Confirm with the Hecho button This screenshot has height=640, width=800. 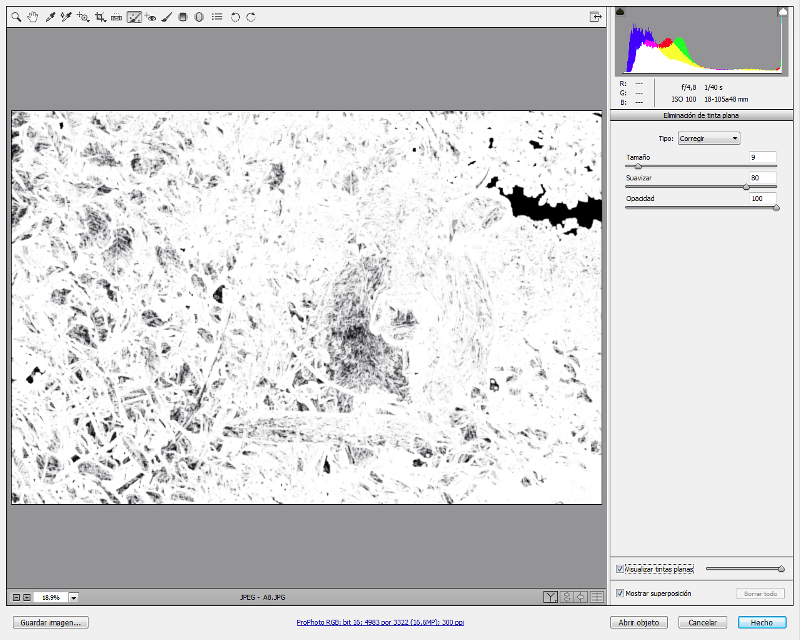[762, 623]
